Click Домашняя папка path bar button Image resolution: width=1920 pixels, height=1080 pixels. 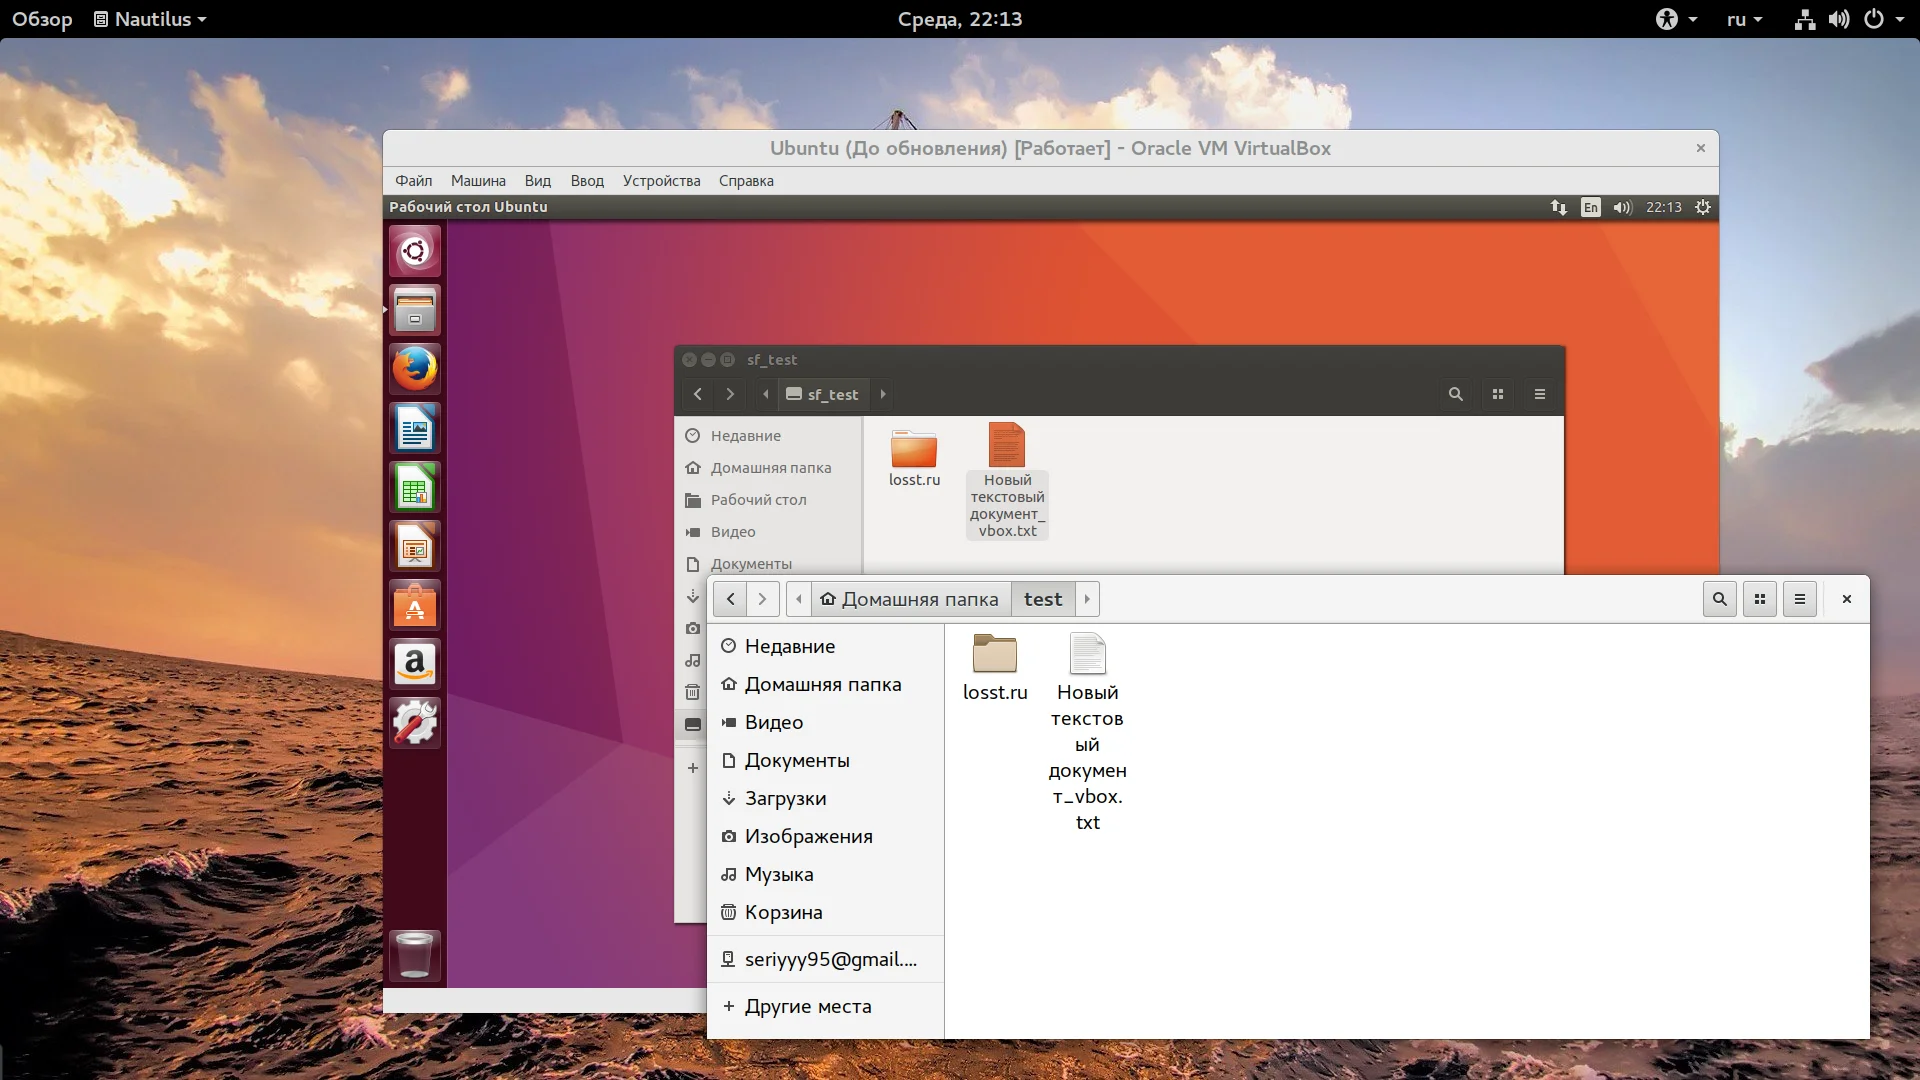[910, 599]
